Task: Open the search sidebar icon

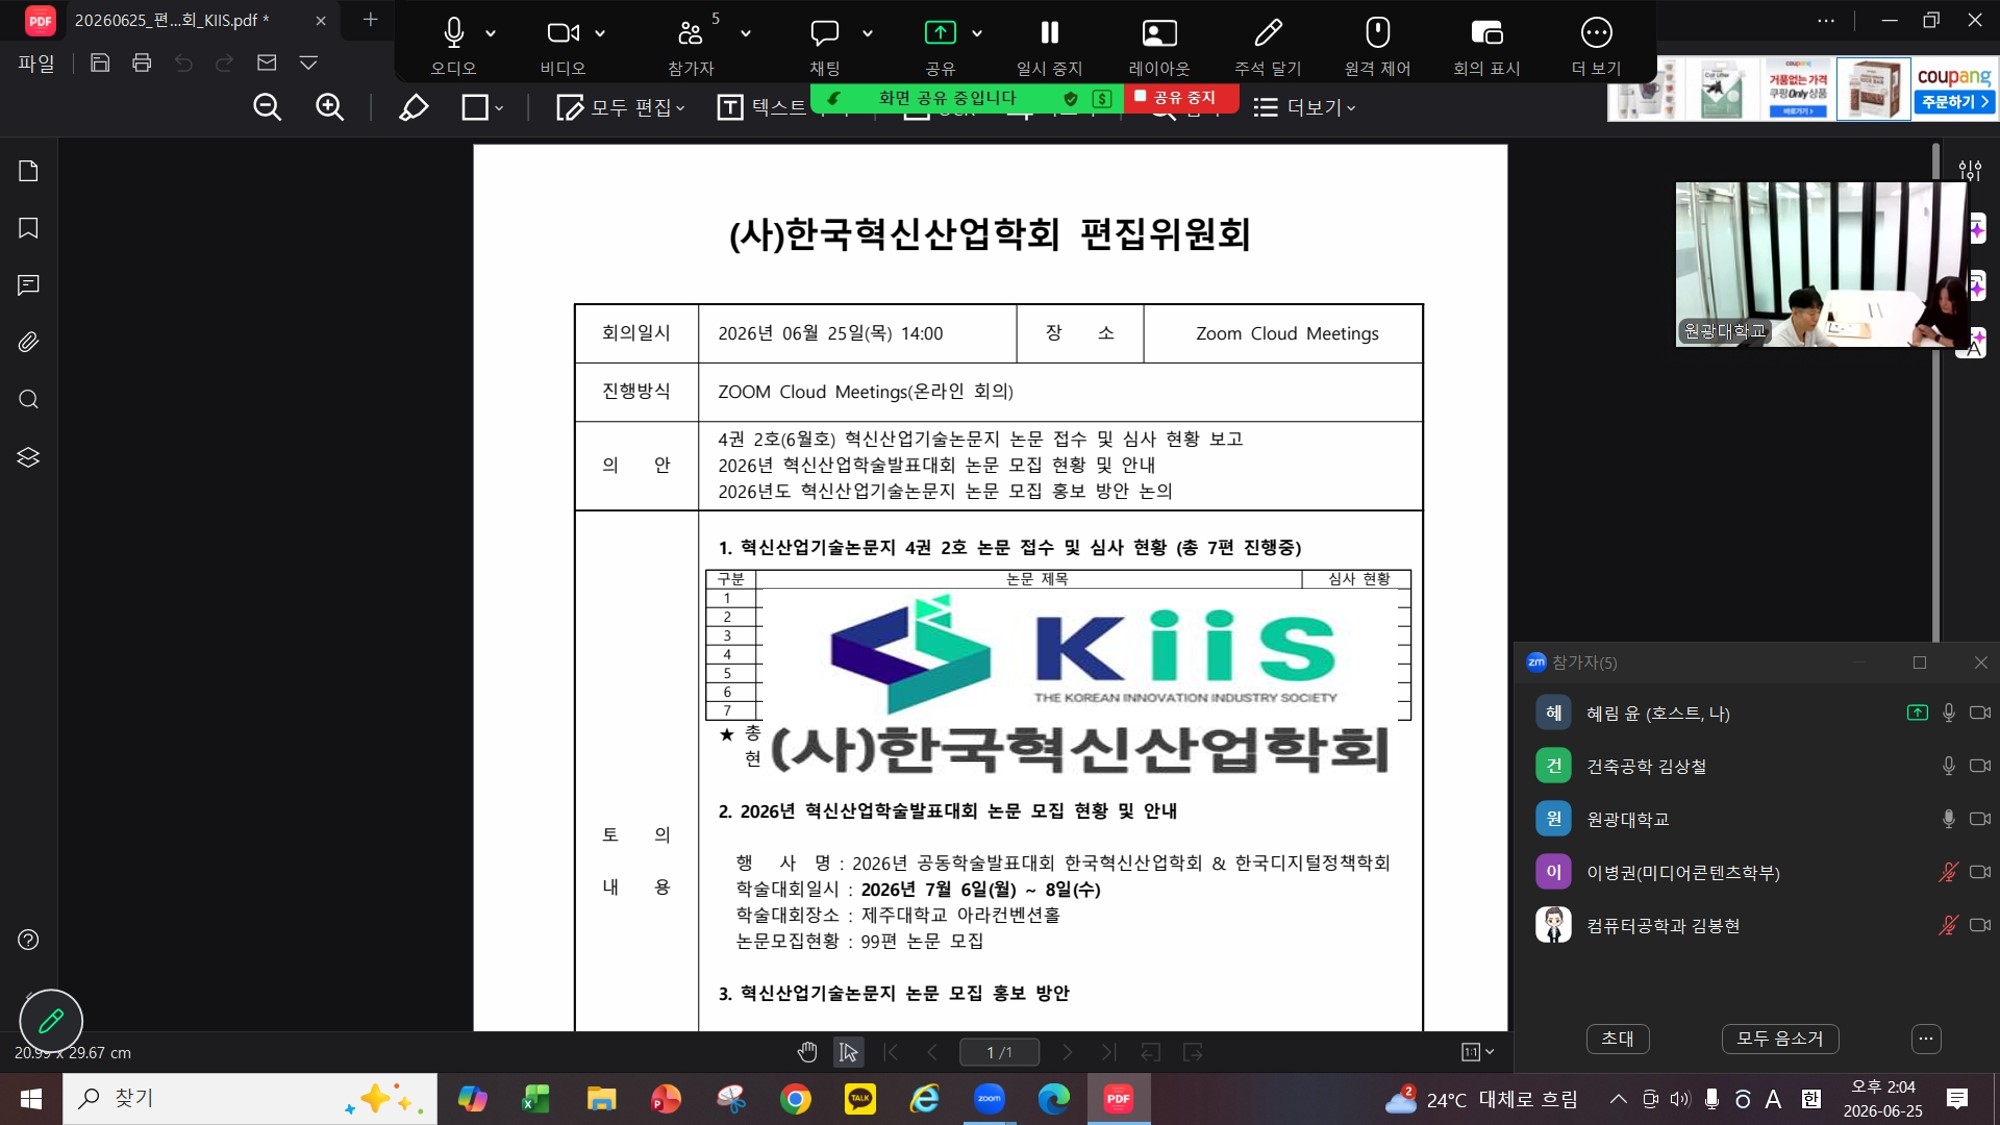Action: [x=28, y=400]
